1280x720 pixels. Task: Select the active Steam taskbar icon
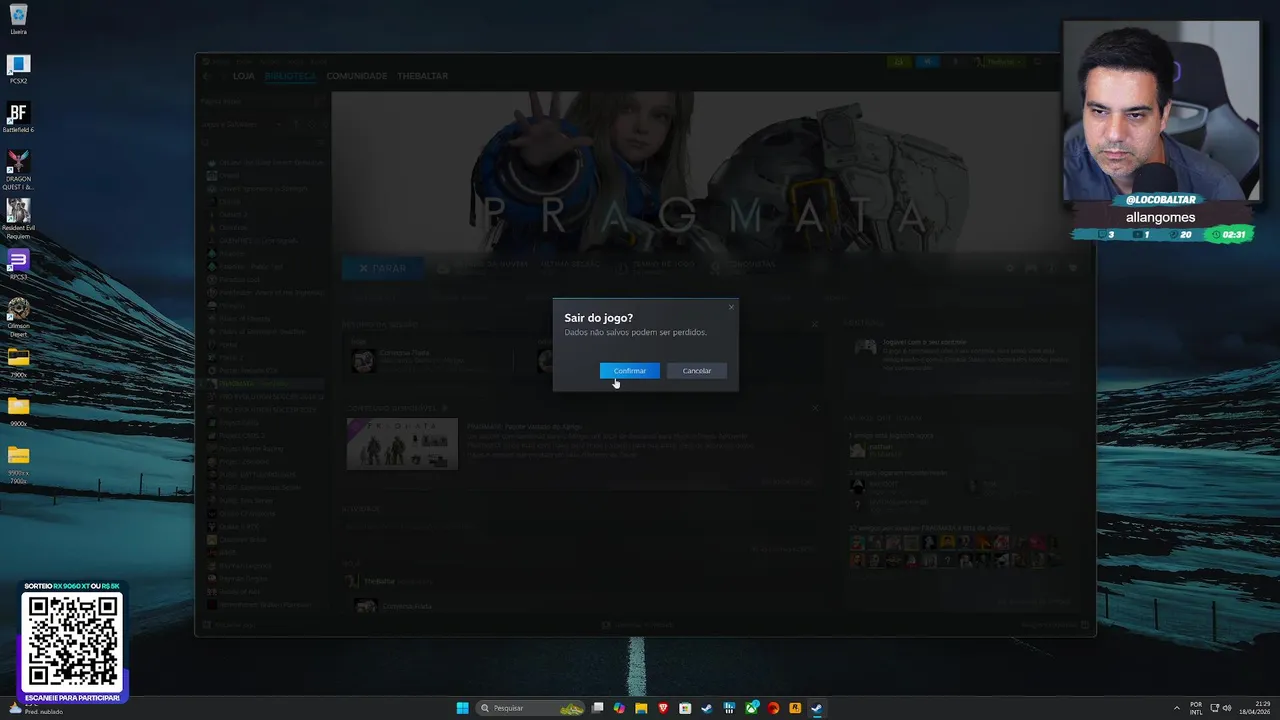coord(817,708)
